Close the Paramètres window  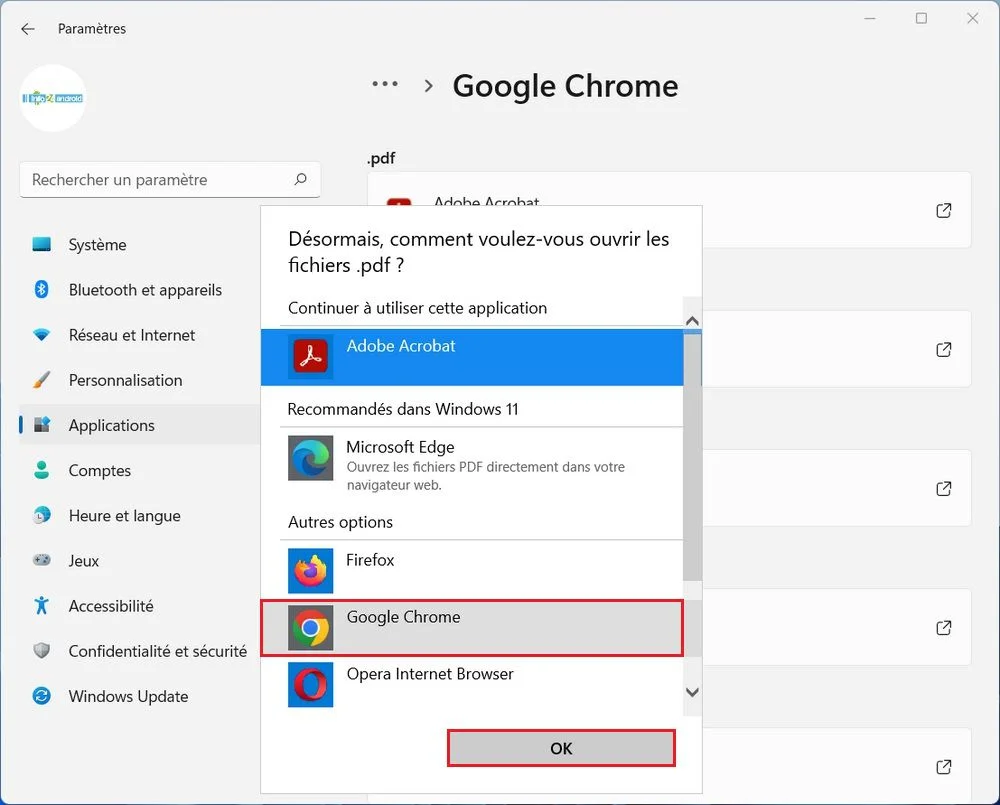click(973, 18)
